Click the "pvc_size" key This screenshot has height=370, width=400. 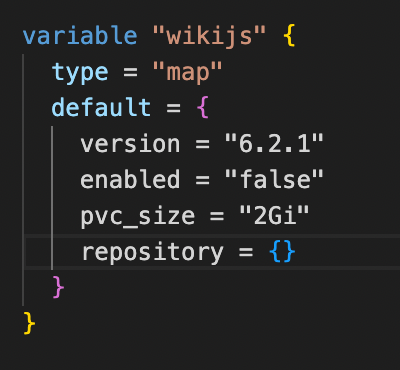(x=137, y=217)
